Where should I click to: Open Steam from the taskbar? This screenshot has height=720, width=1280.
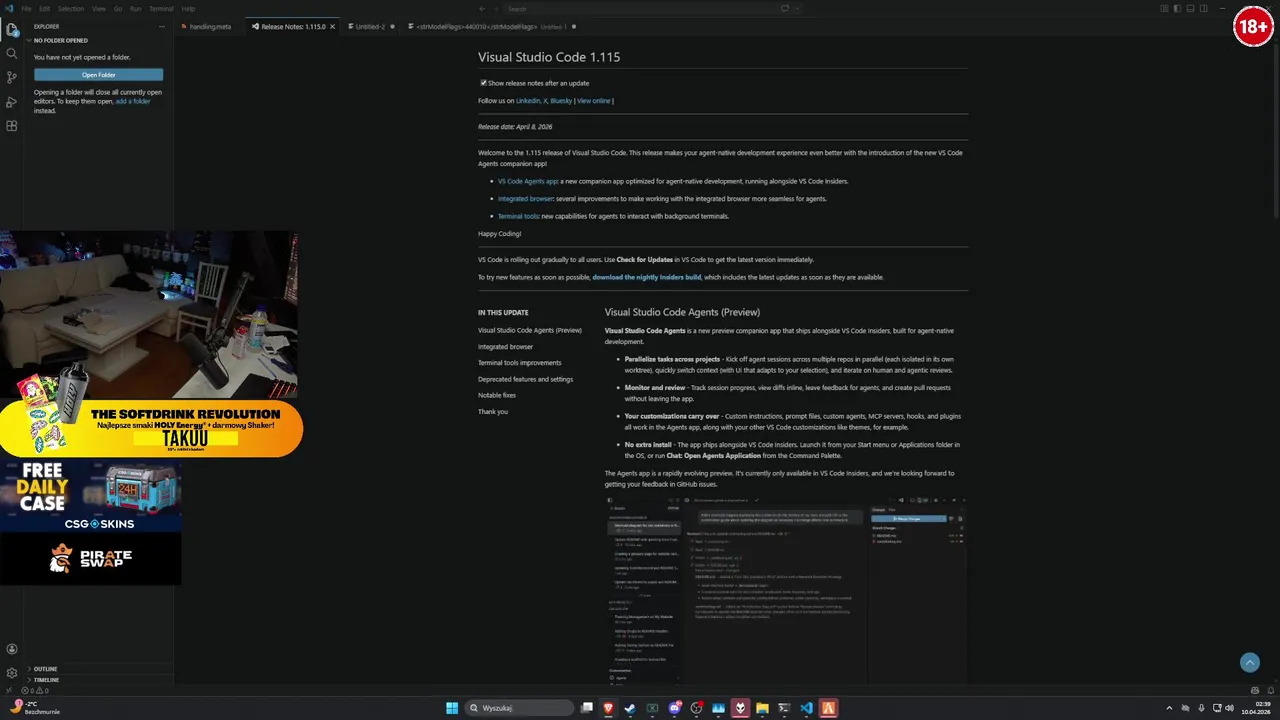click(630, 708)
